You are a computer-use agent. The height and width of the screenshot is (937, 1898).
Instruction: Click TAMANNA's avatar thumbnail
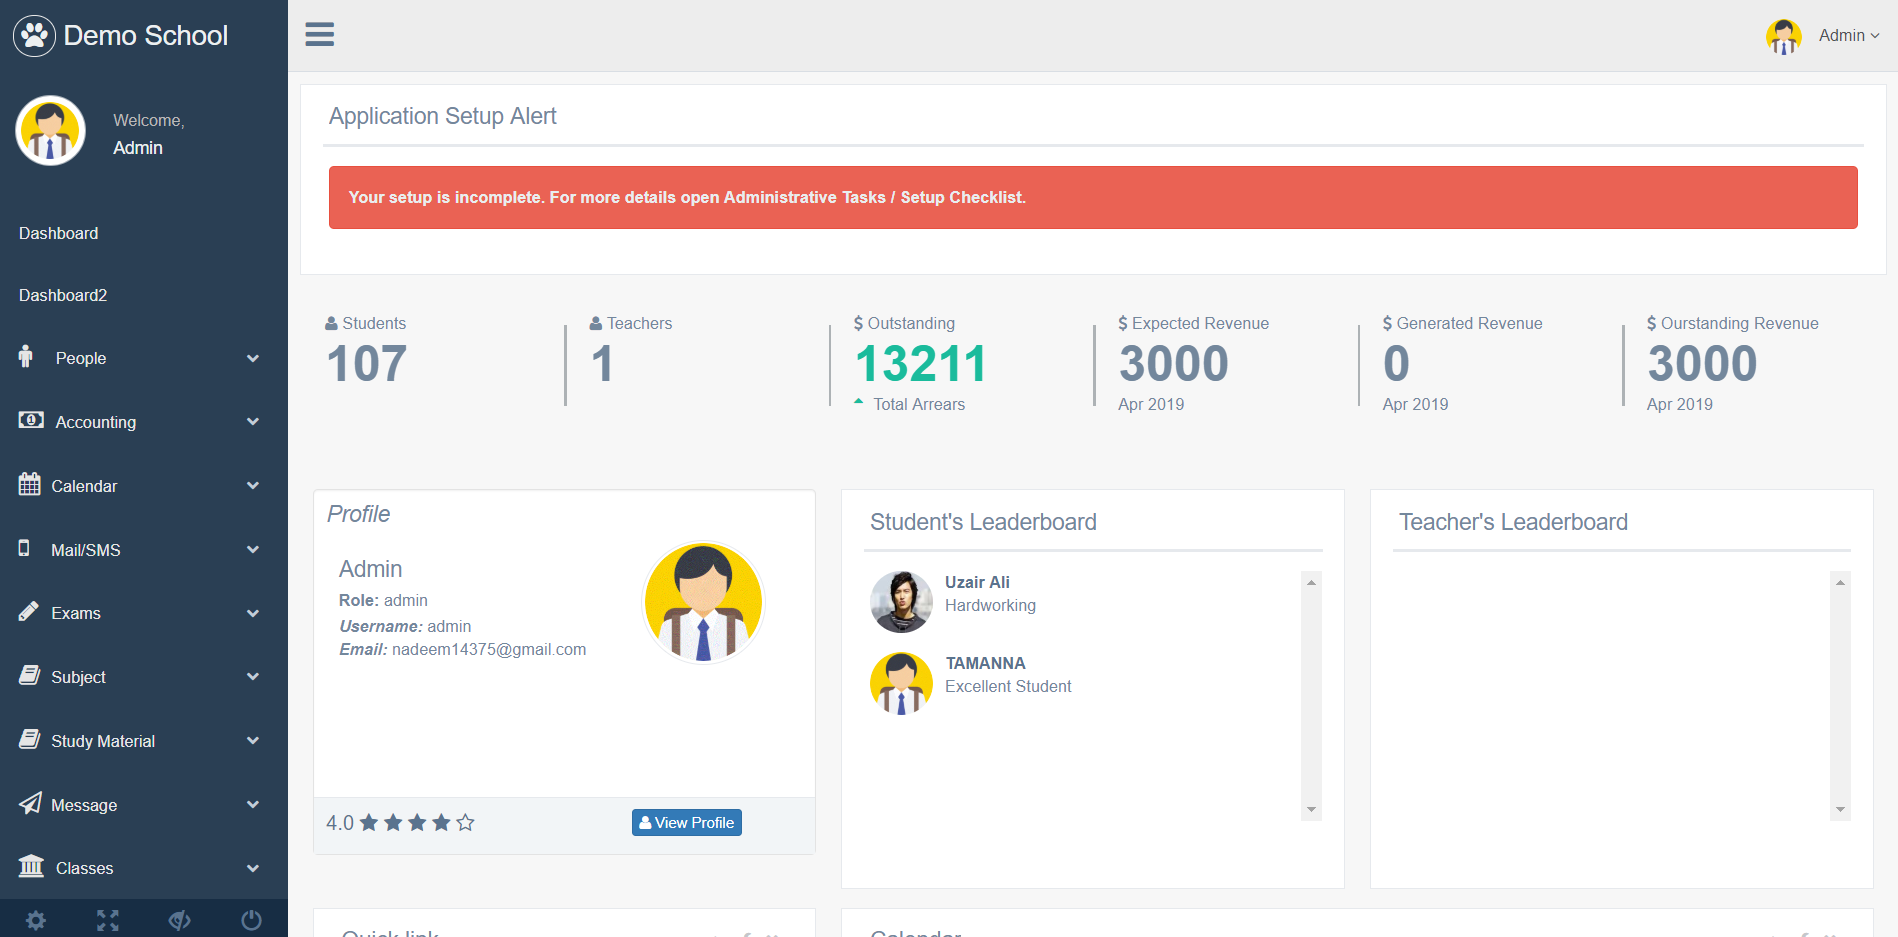coord(901,683)
